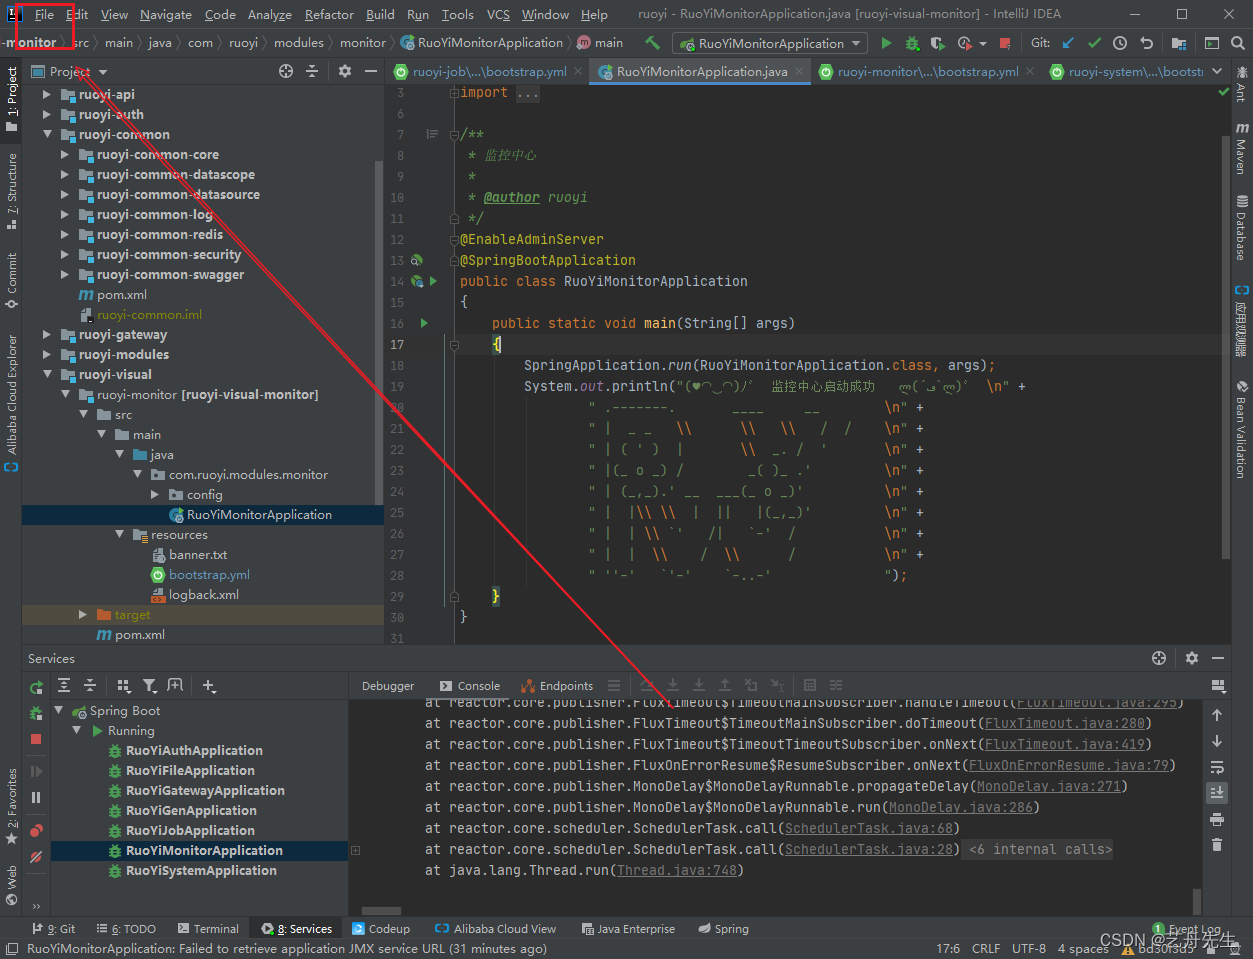Open Services panel gear settings

(1191, 658)
